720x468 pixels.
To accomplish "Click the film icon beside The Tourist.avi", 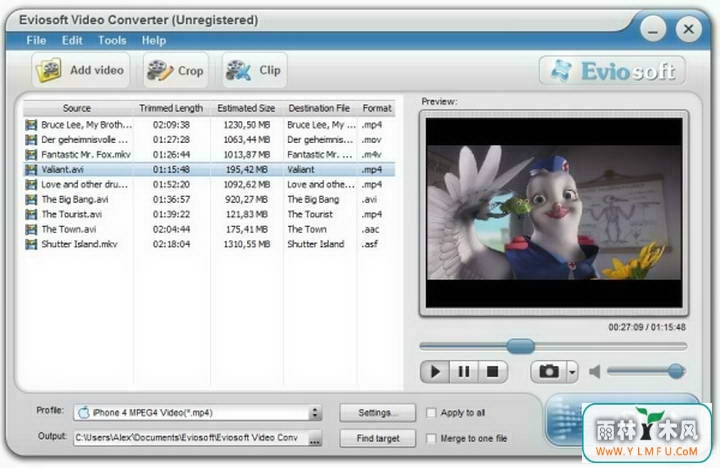I will click(x=31, y=214).
